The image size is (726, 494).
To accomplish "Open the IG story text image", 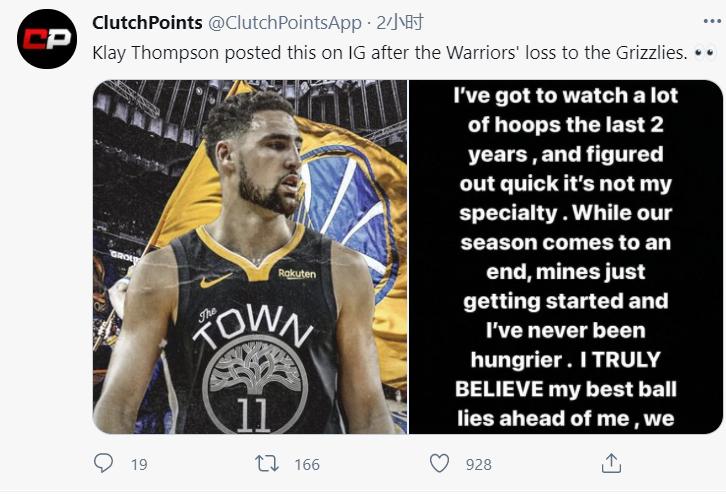I will tap(567, 256).
